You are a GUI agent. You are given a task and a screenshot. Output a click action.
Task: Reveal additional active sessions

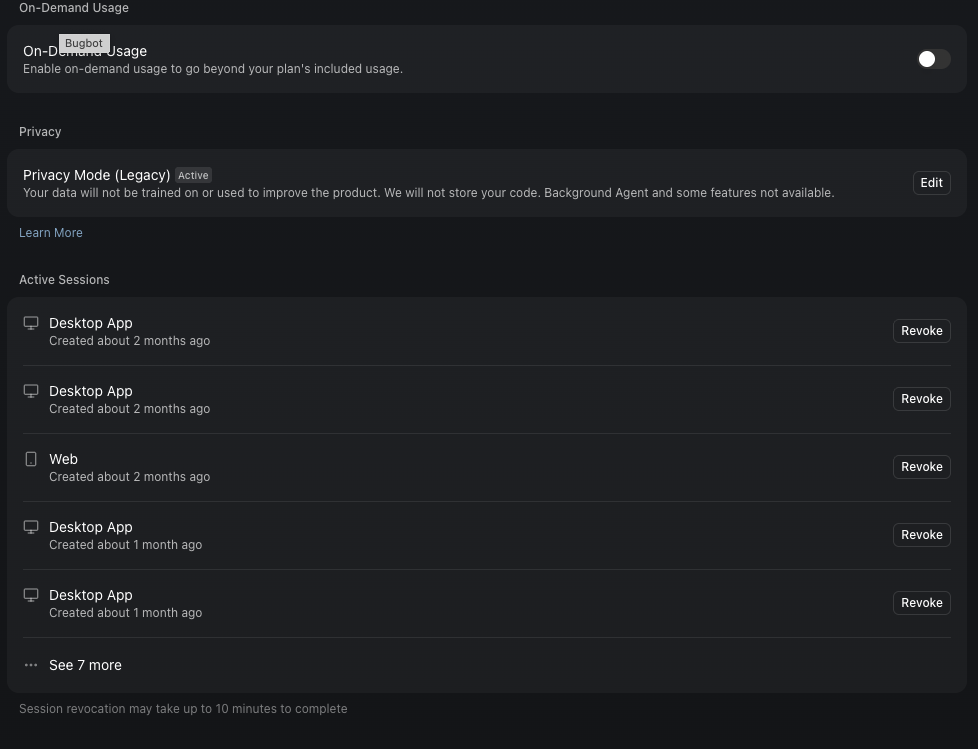coord(85,665)
